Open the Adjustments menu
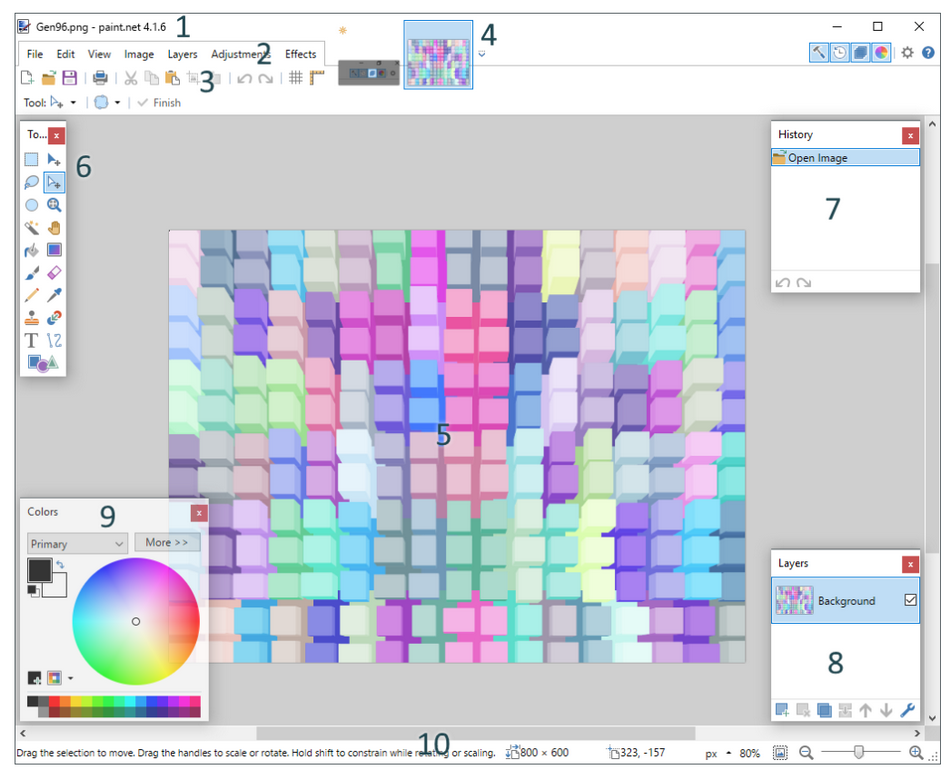 [x=240, y=54]
